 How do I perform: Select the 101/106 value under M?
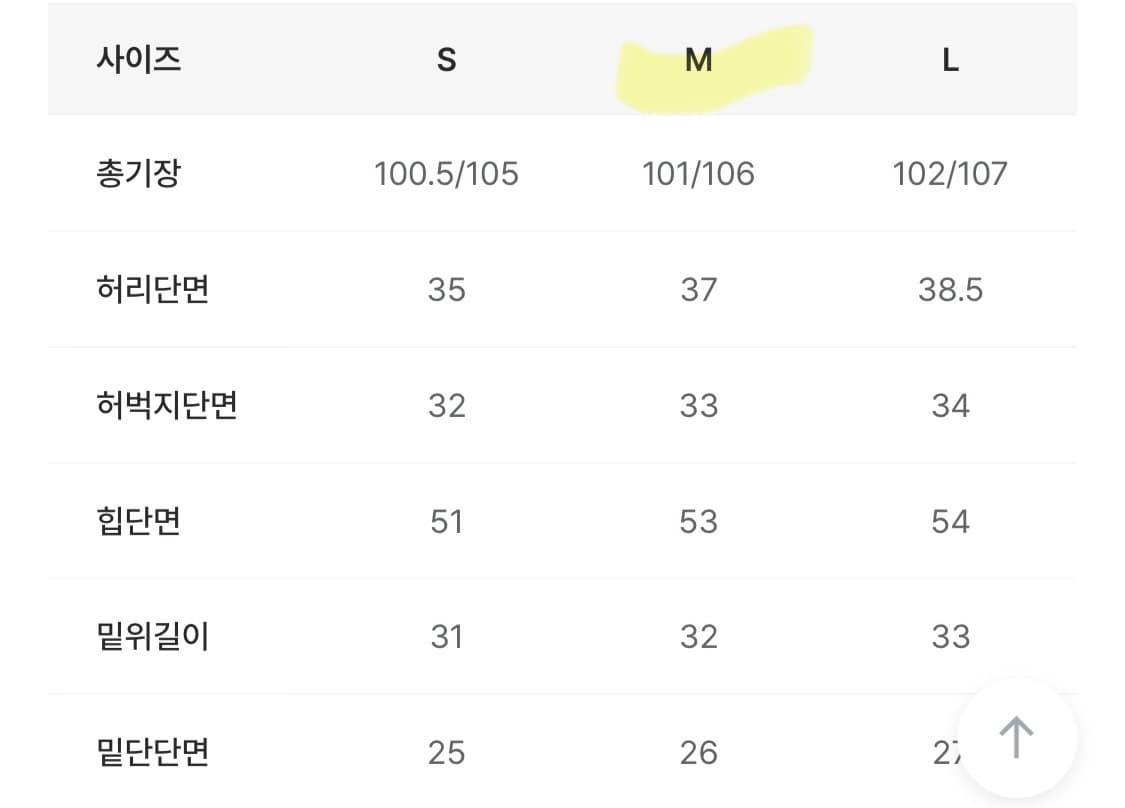[x=698, y=174]
